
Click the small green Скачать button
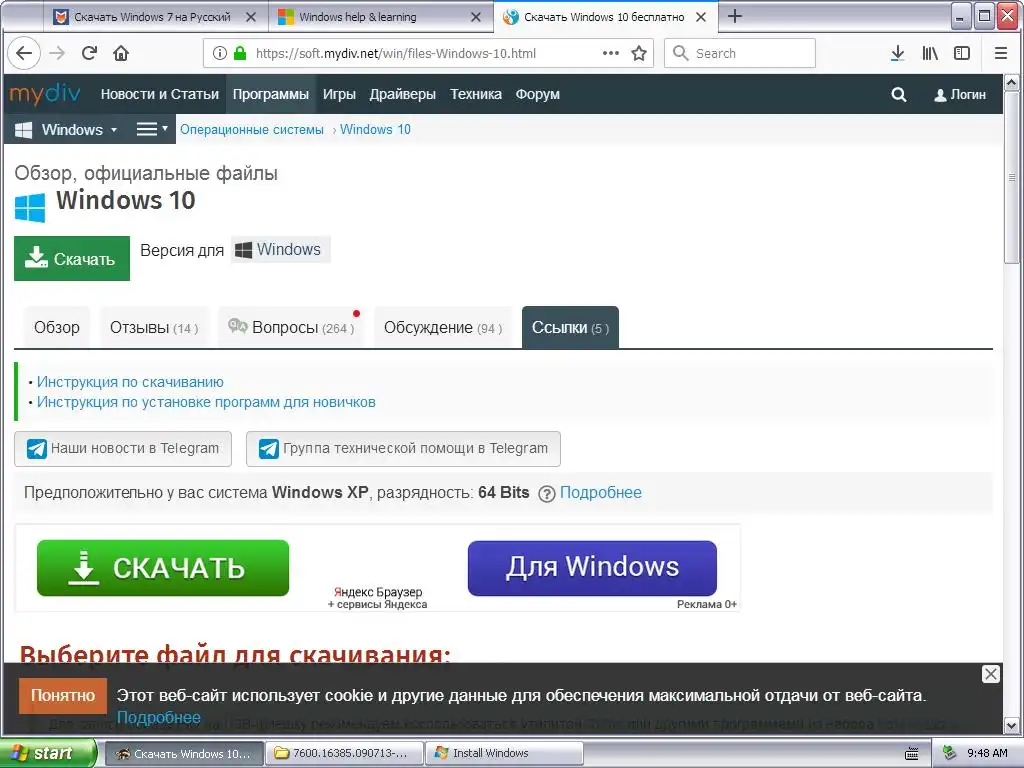coord(72,259)
